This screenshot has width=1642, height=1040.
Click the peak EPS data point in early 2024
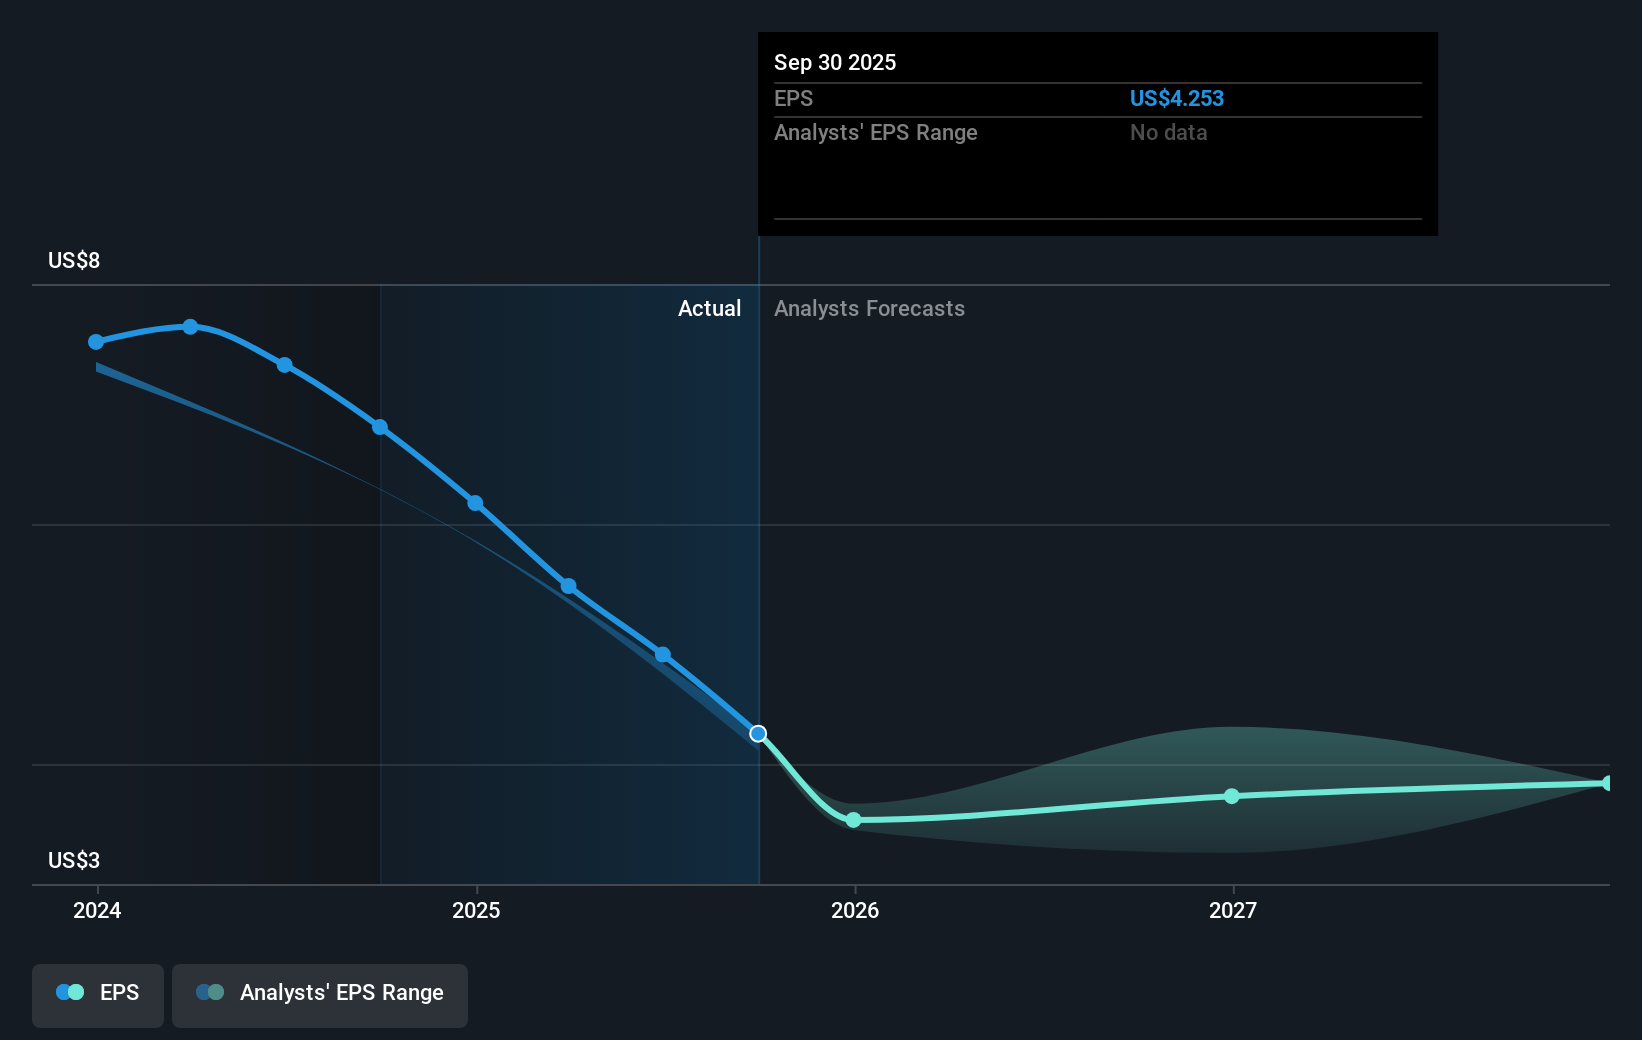click(x=190, y=327)
